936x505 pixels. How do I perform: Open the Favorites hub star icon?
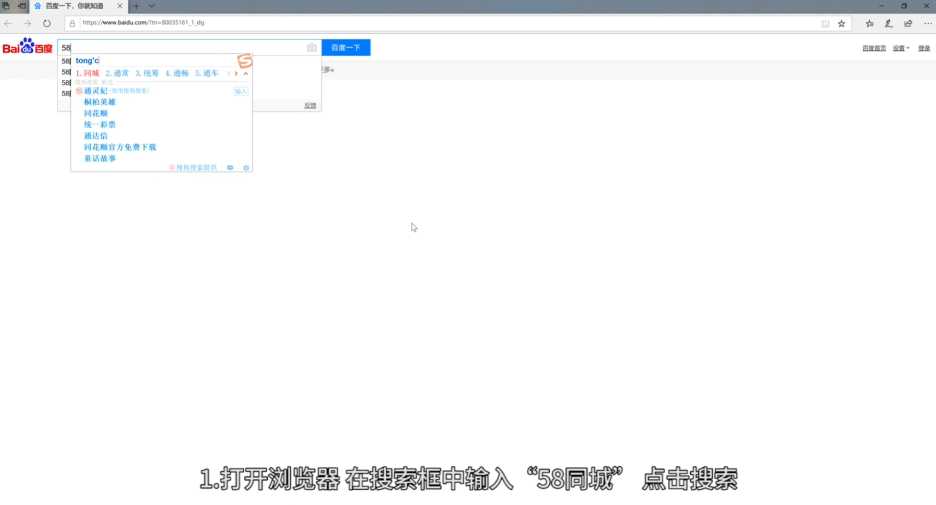pos(870,23)
